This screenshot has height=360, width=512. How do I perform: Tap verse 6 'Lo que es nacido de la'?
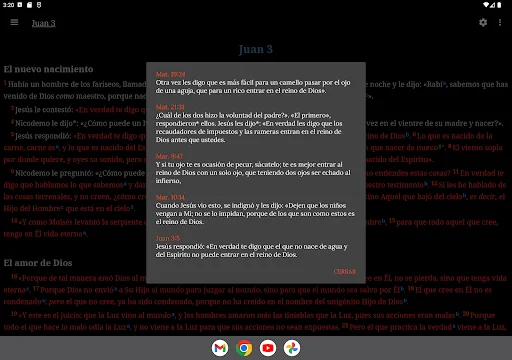(452, 136)
